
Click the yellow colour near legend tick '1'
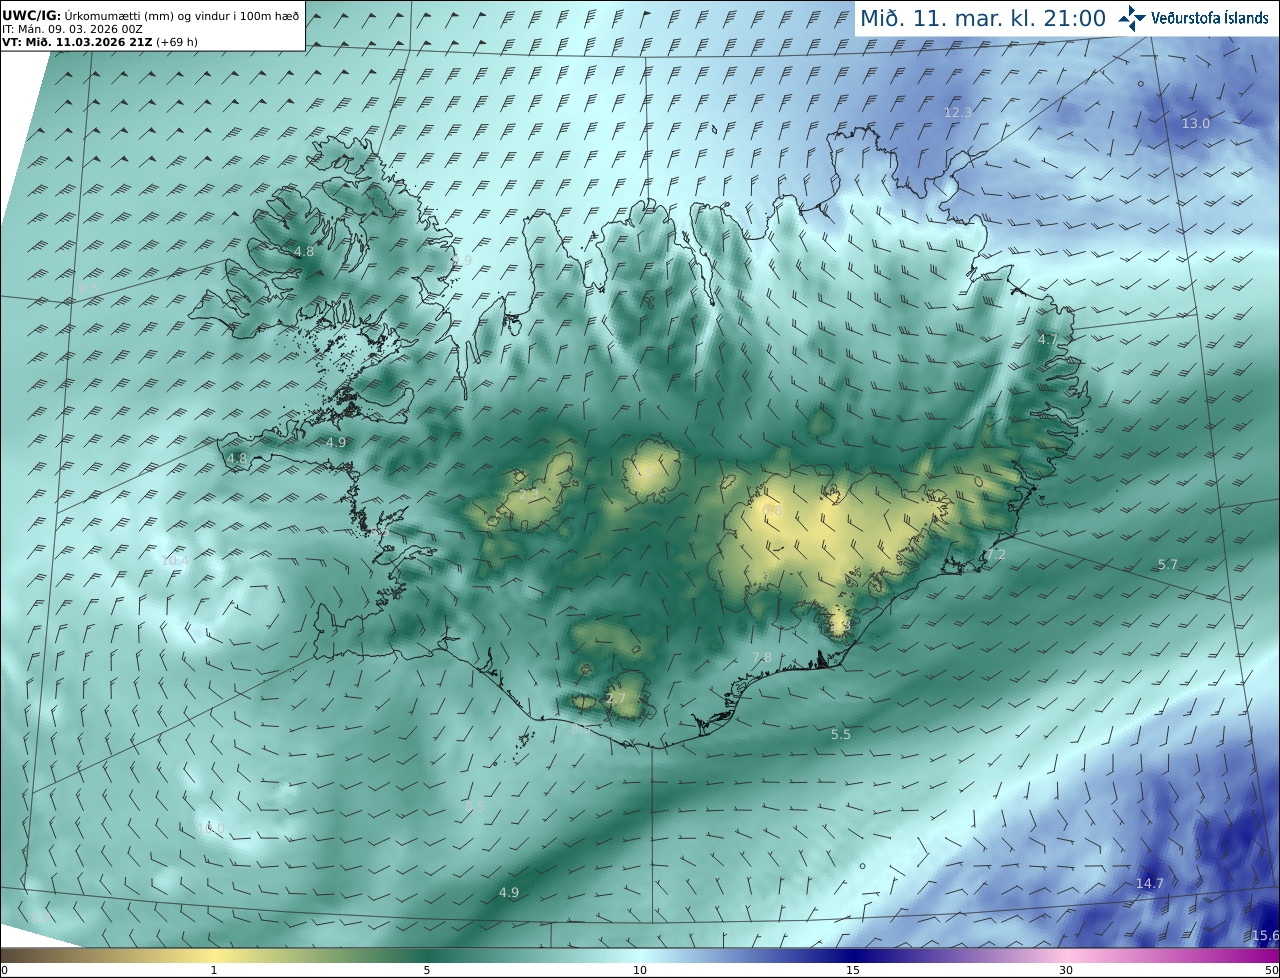tap(214, 955)
